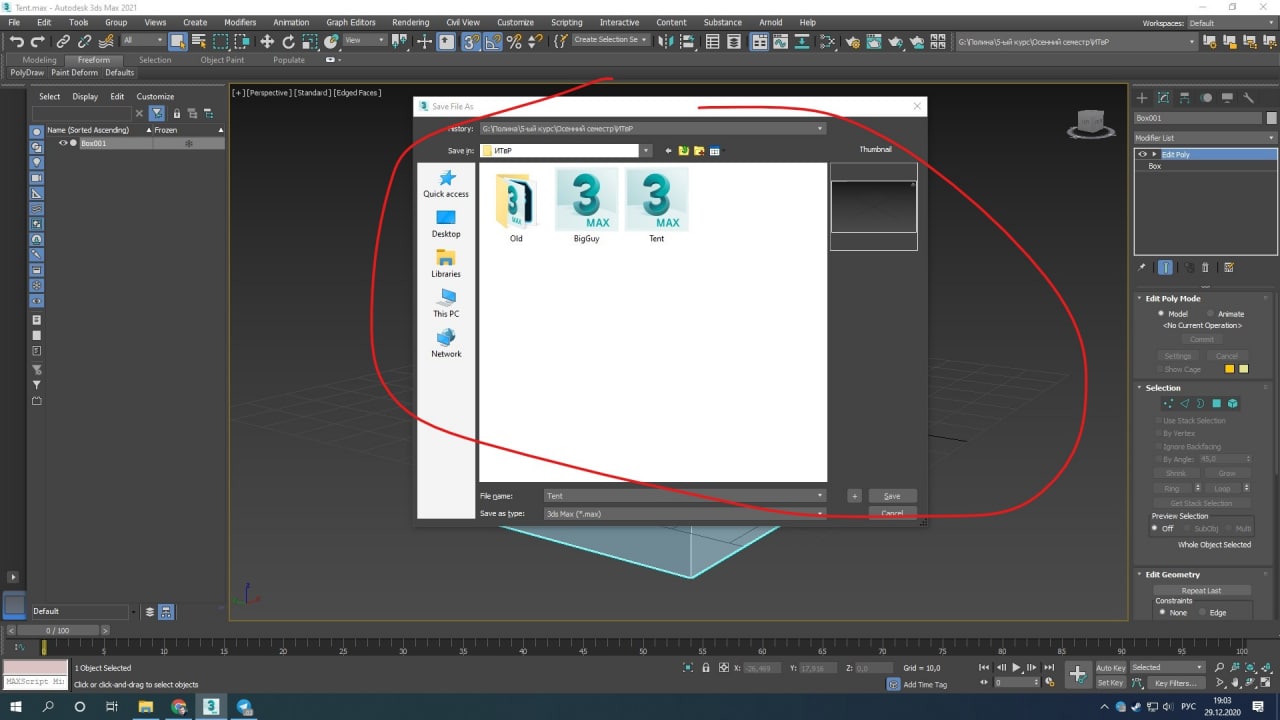Click the time slider 0 / 100 handle
This screenshot has height=720, width=1280.
58,631
